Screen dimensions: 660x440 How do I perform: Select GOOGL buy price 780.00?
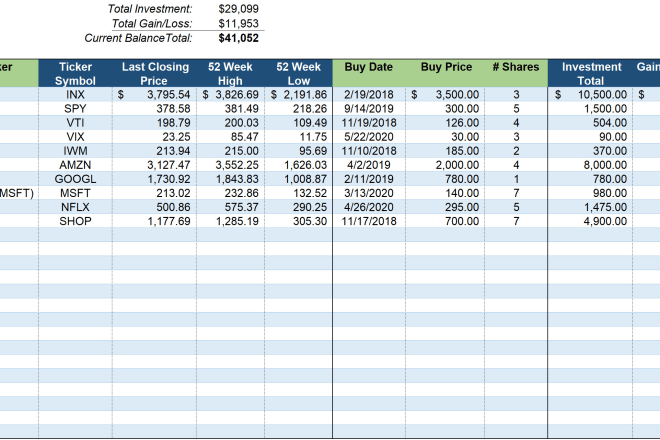pyautogui.click(x=445, y=179)
